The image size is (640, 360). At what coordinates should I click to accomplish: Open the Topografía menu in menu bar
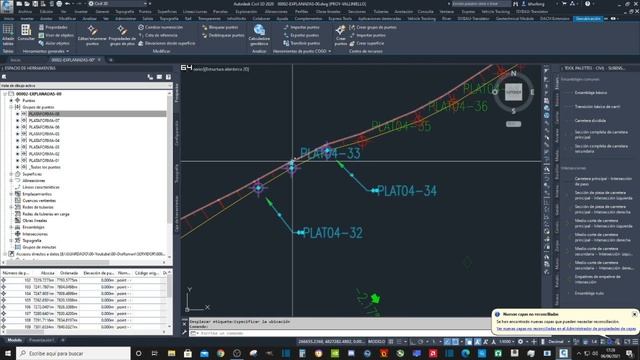pyautogui.click(x=124, y=12)
